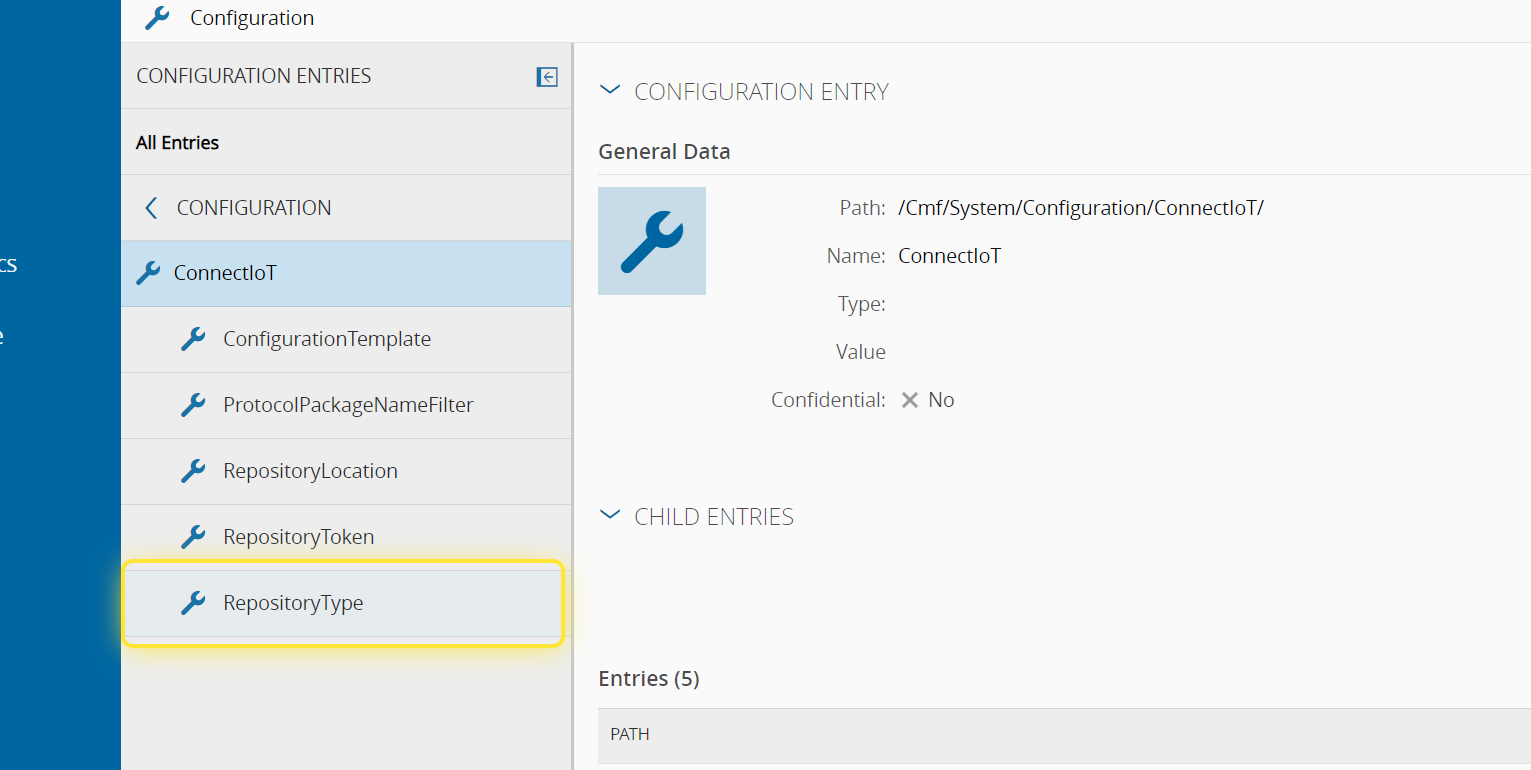The height and width of the screenshot is (770, 1531).
Task: Open the RepositoryType entry
Action: coord(293,603)
